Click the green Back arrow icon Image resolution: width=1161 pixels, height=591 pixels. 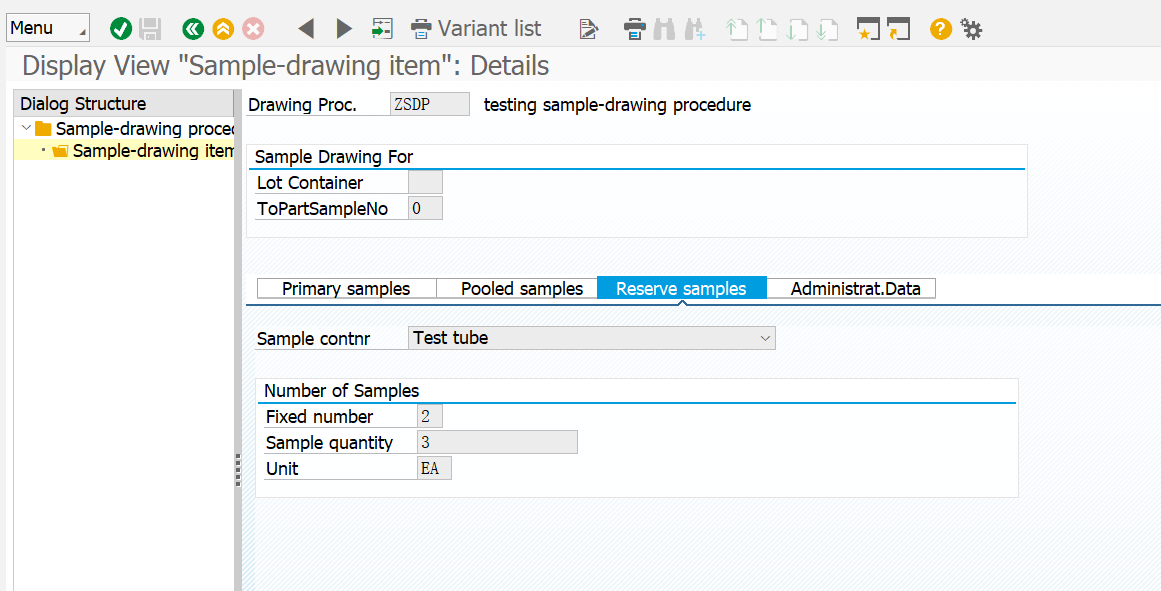(x=193, y=29)
